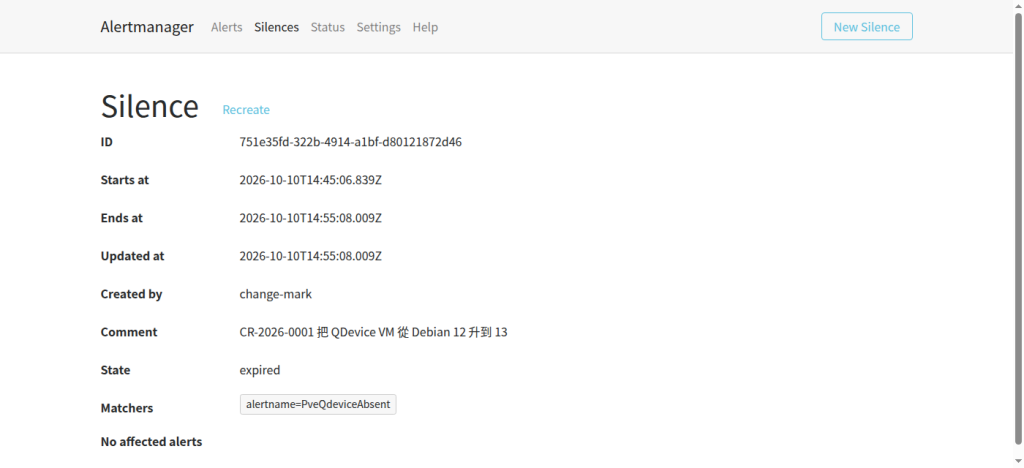This screenshot has height=468, width=1024.
Task: Switch to the Silences nav tab
Action: tap(276, 27)
